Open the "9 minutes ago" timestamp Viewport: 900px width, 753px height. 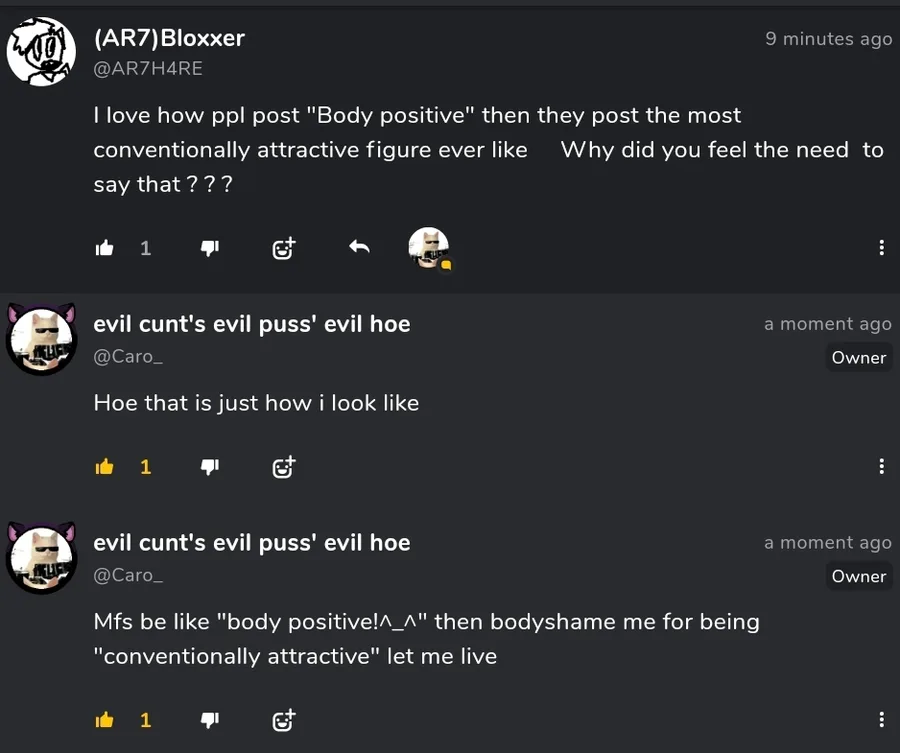pyautogui.click(x=828, y=38)
